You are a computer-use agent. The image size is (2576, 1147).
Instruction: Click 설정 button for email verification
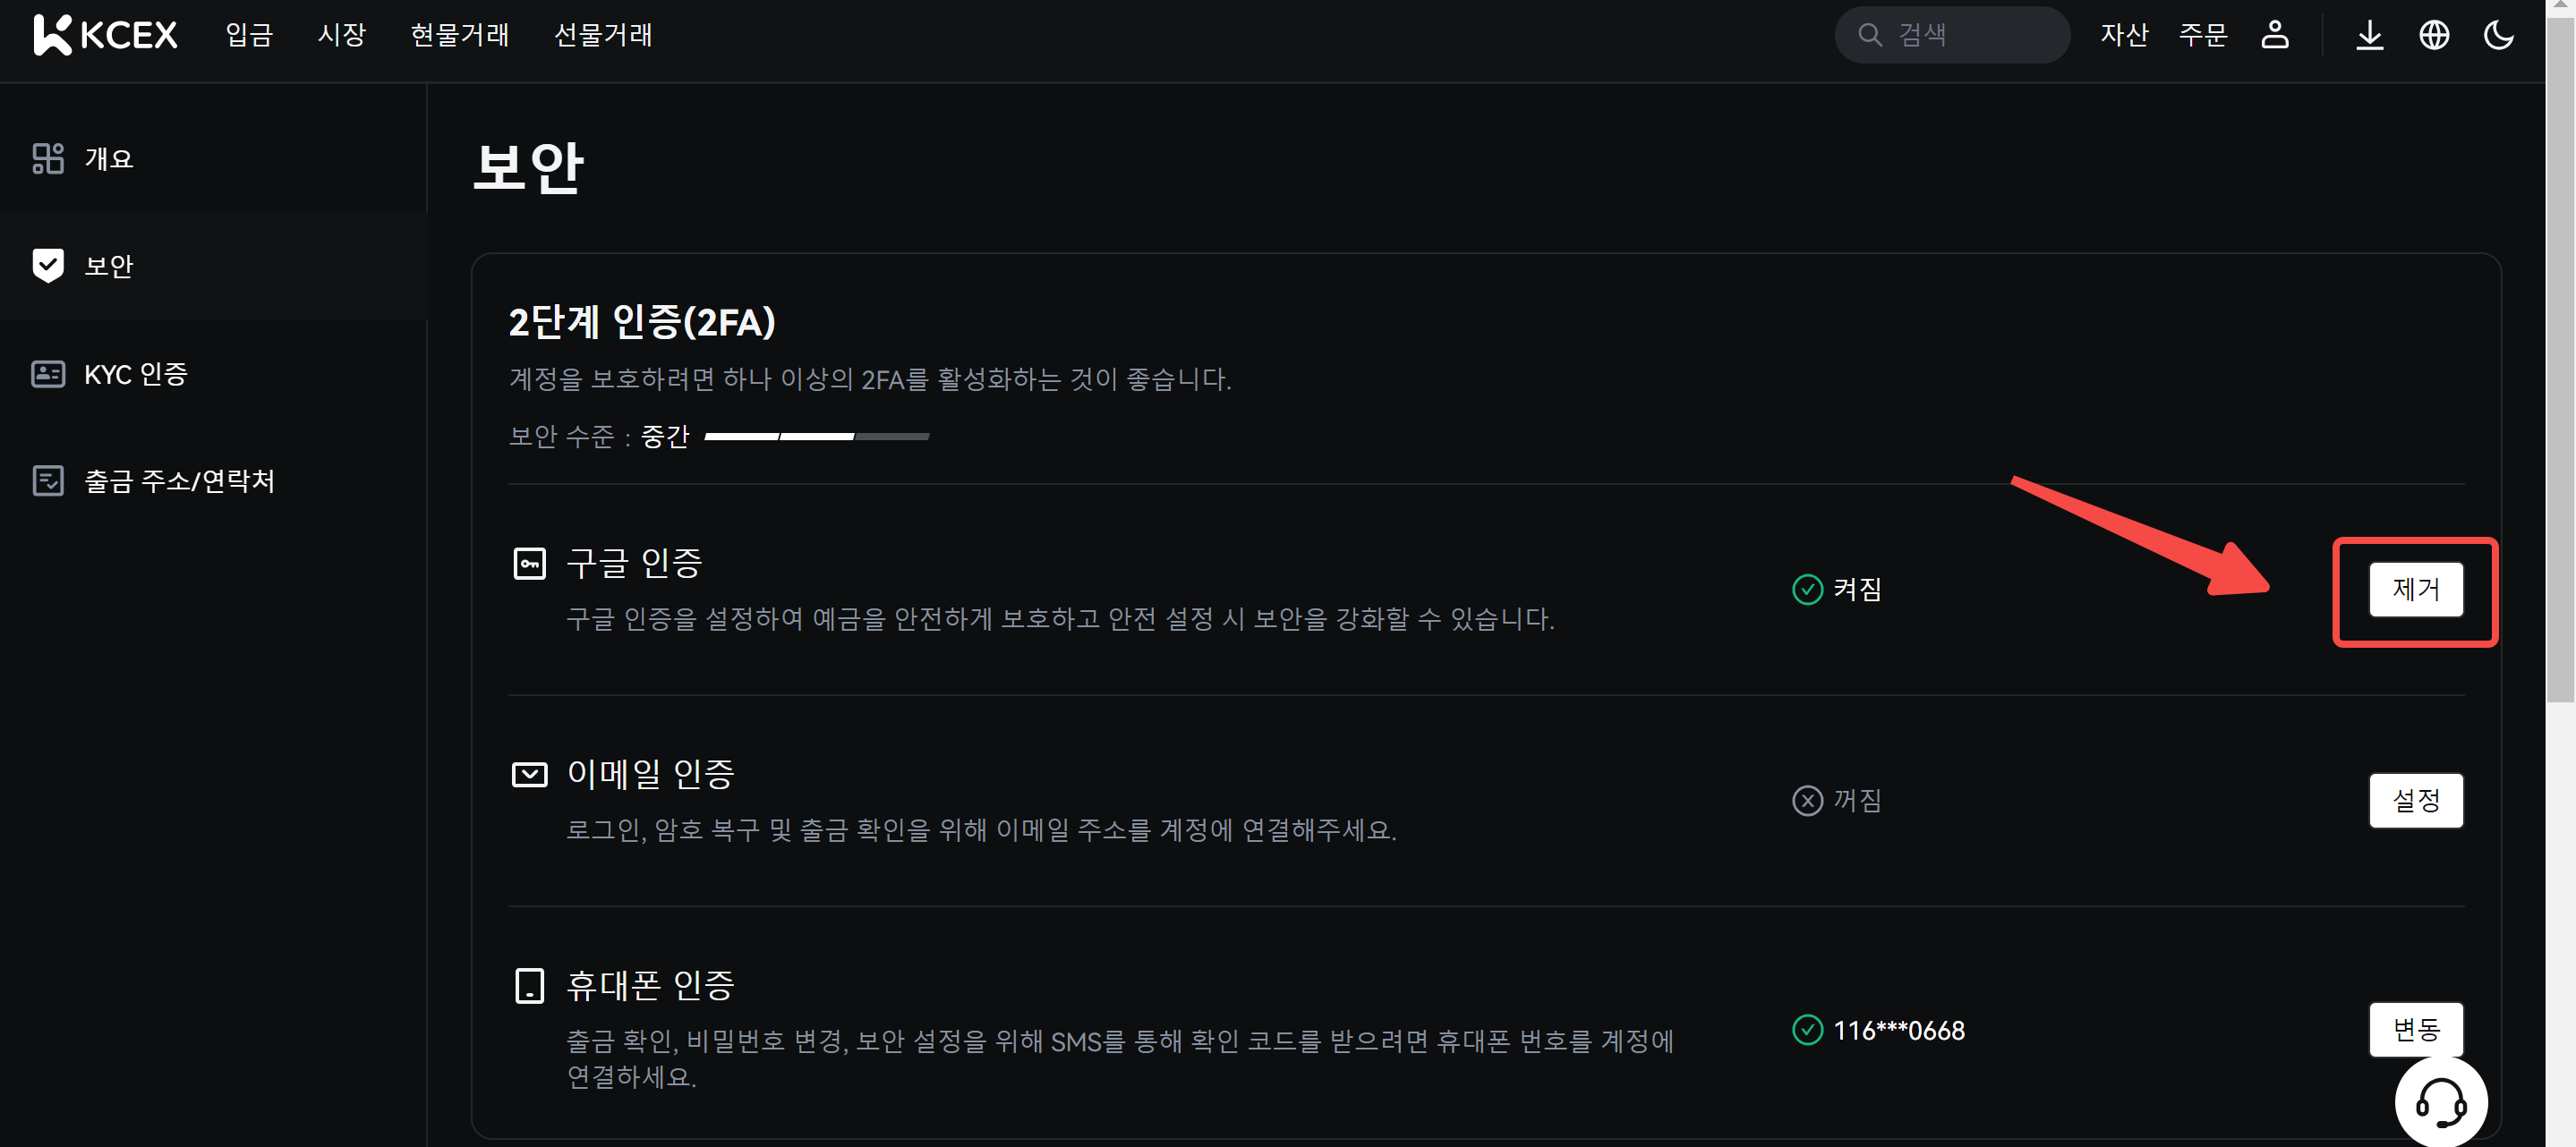click(2415, 800)
